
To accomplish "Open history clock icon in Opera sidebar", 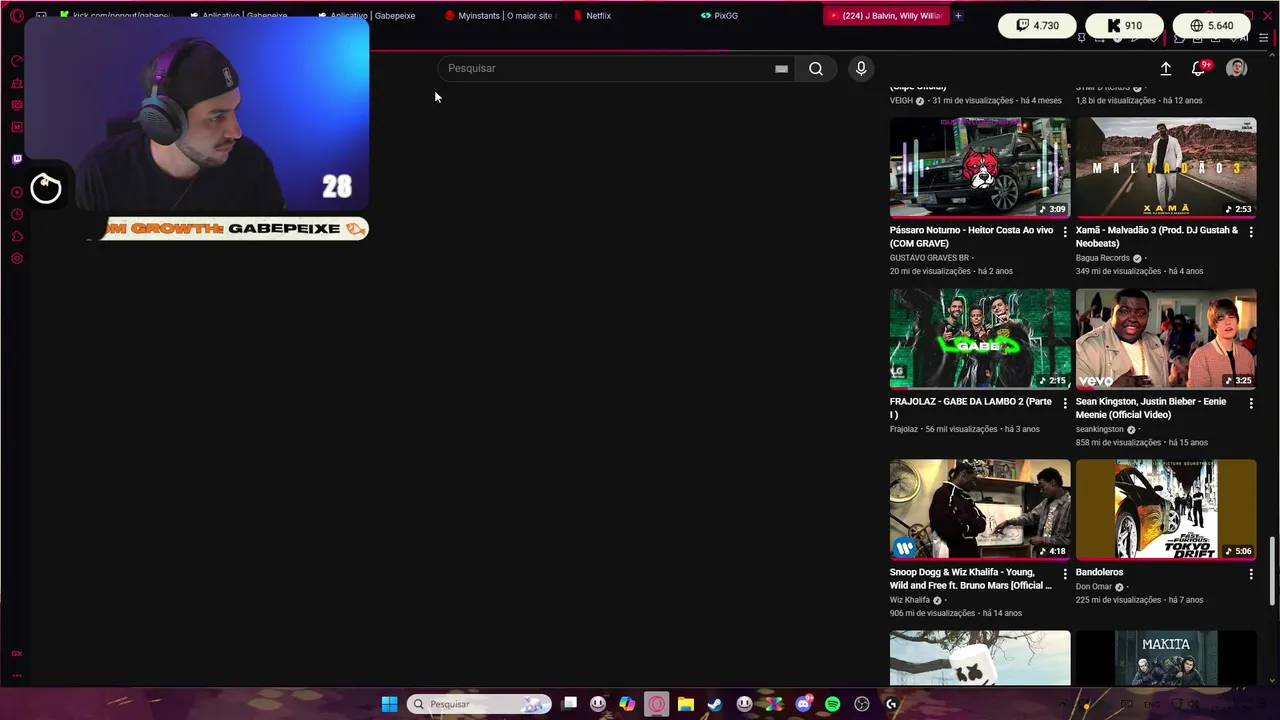I will [17, 215].
